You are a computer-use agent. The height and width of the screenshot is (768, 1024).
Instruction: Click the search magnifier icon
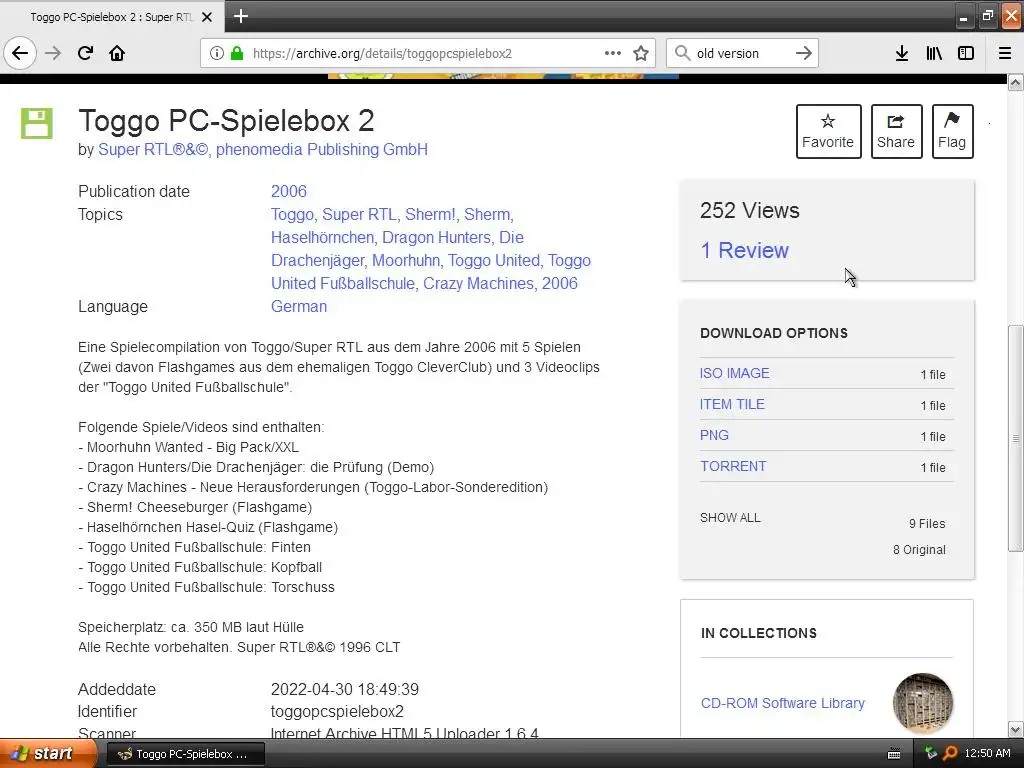(682, 53)
